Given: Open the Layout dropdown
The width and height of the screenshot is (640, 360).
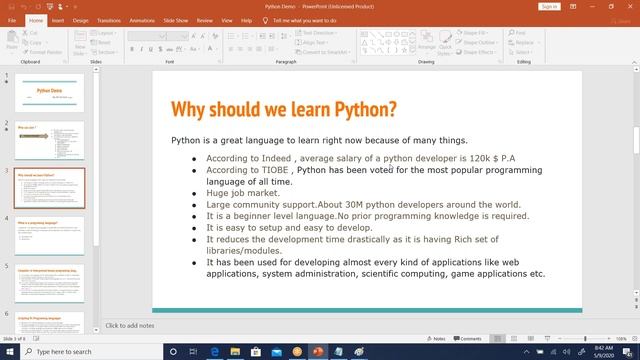Looking at the screenshot, I should (x=103, y=33).
